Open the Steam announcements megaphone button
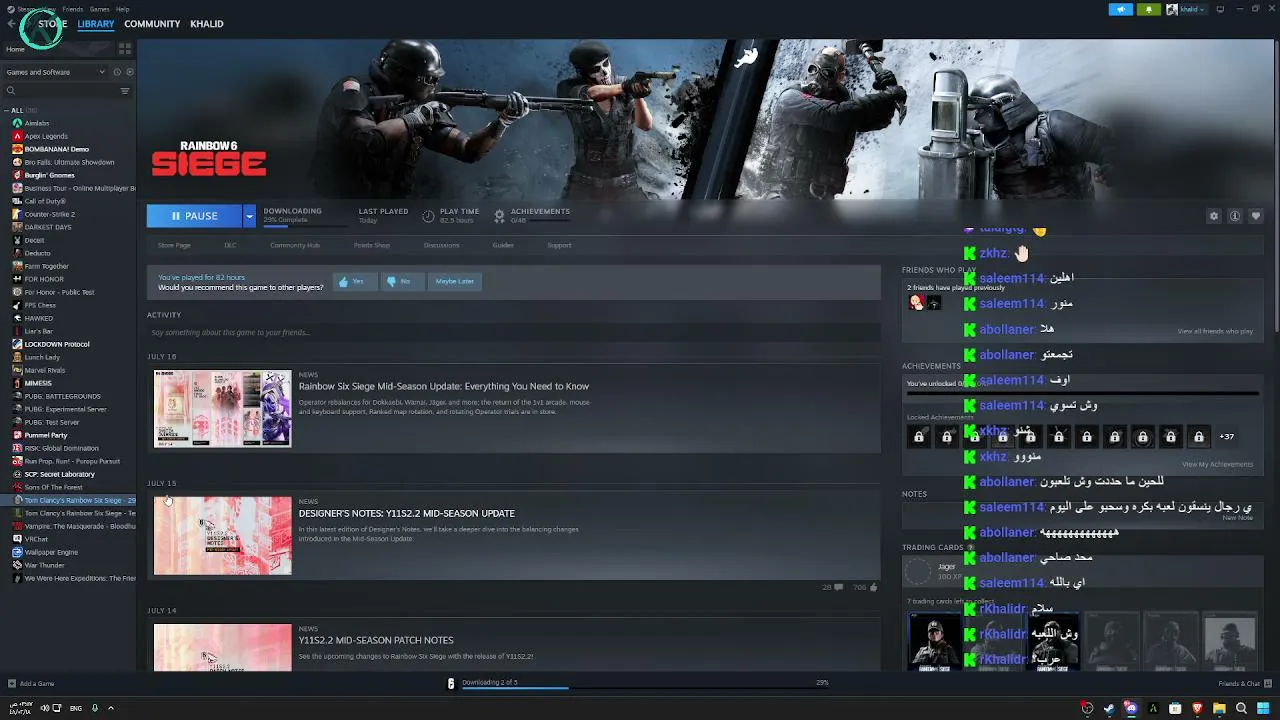The image size is (1280, 720). [x=1120, y=9]
